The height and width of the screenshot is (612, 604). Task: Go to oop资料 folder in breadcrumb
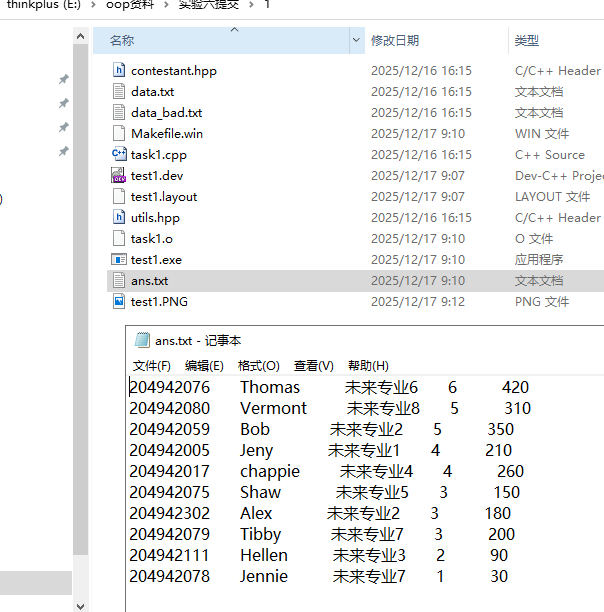tap(130, 5)
